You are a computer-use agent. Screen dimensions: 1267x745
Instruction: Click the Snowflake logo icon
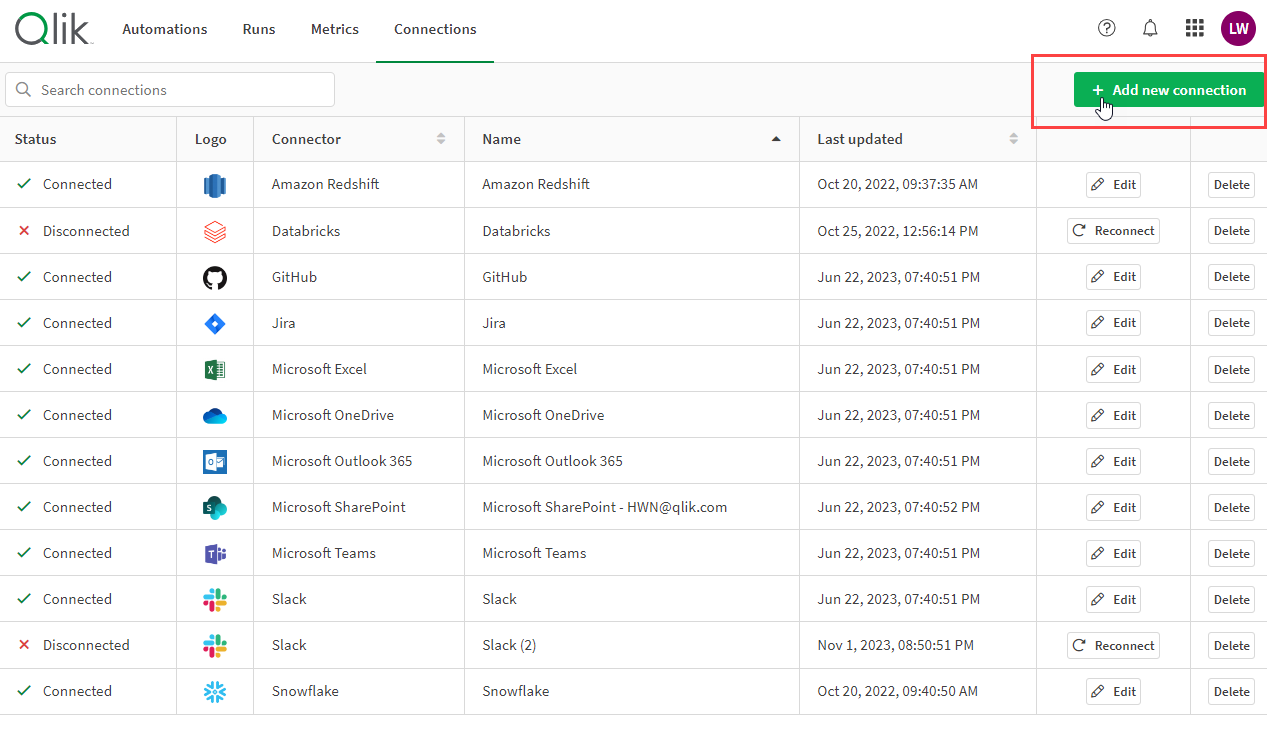[215, 691]
